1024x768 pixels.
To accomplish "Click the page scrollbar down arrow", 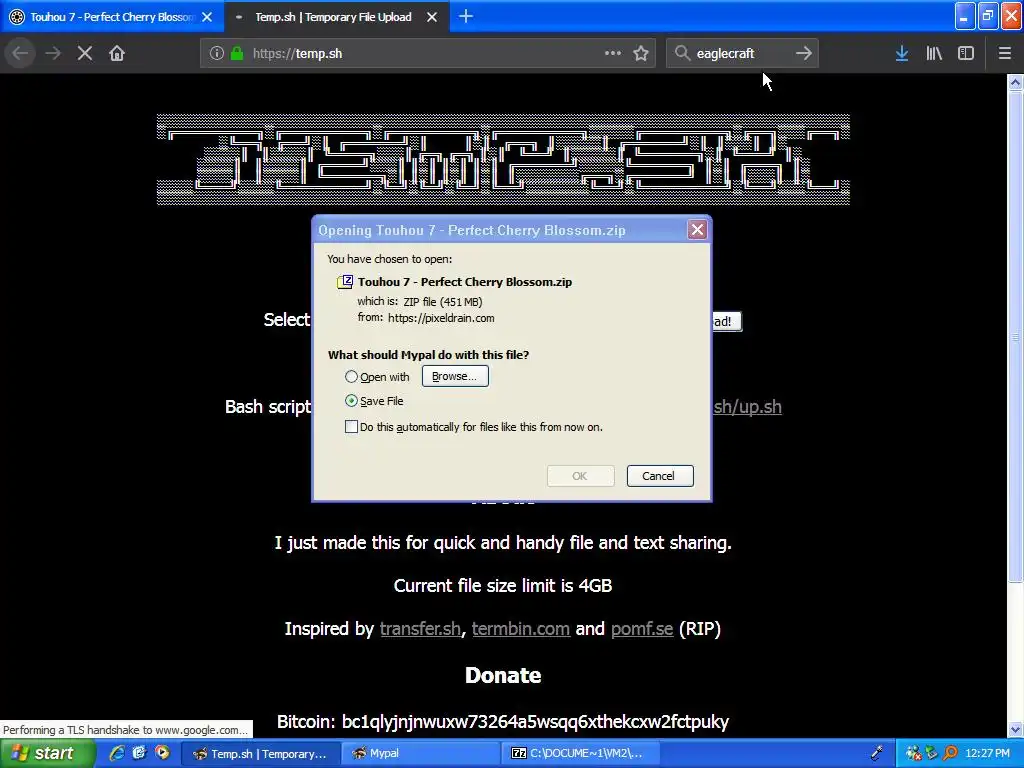I will tap(1015, 729).
